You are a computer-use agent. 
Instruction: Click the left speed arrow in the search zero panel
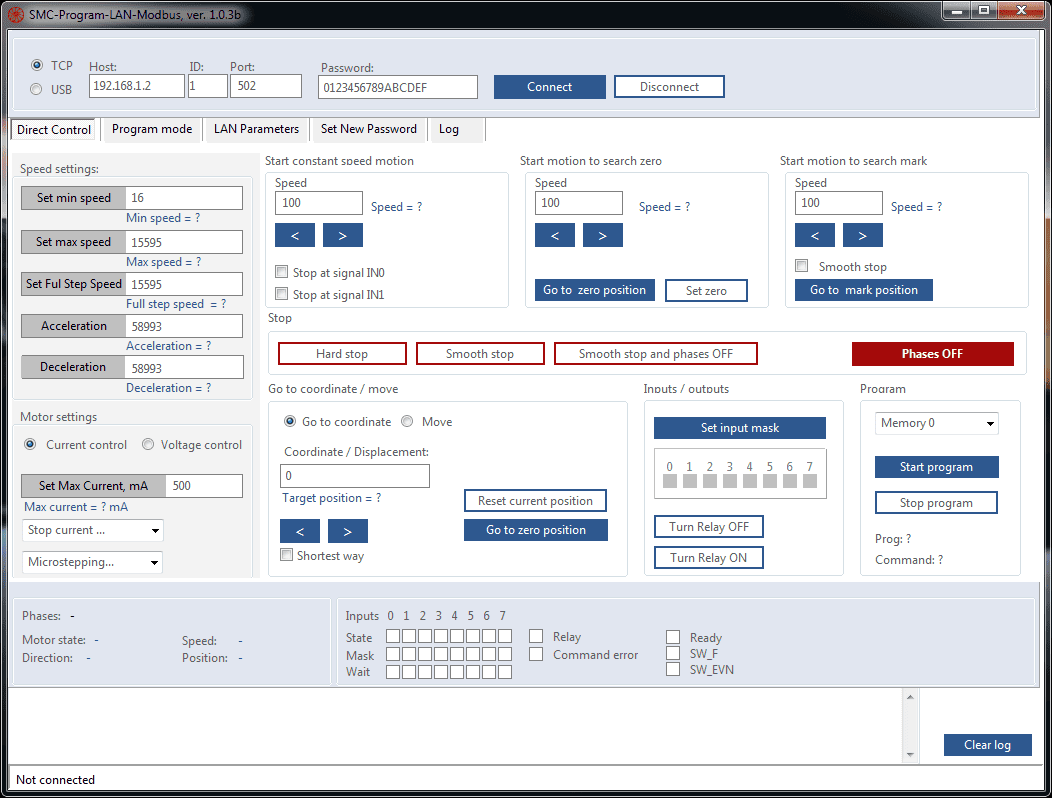[554, 234]
